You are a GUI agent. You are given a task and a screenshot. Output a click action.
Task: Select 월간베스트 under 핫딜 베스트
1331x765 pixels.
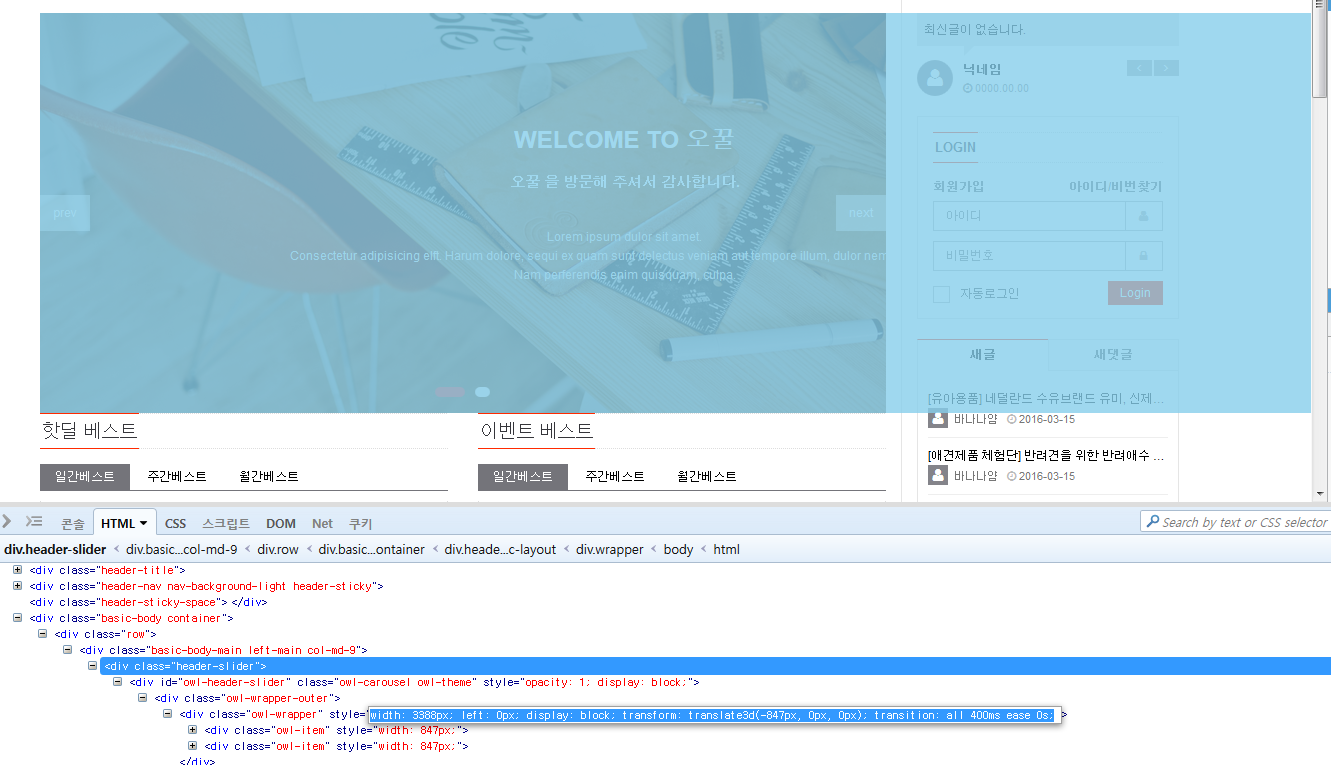[269, 477]
